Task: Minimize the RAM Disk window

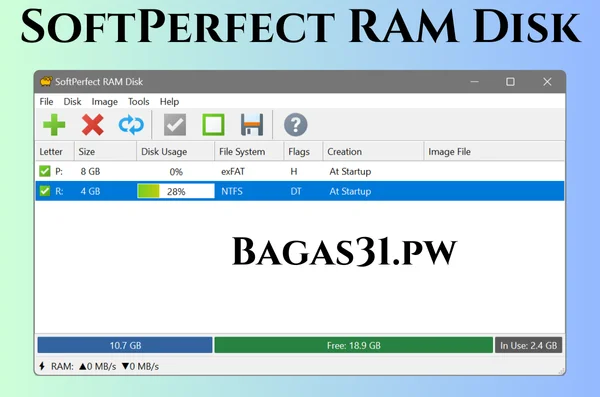Action: tap(474, 82)
